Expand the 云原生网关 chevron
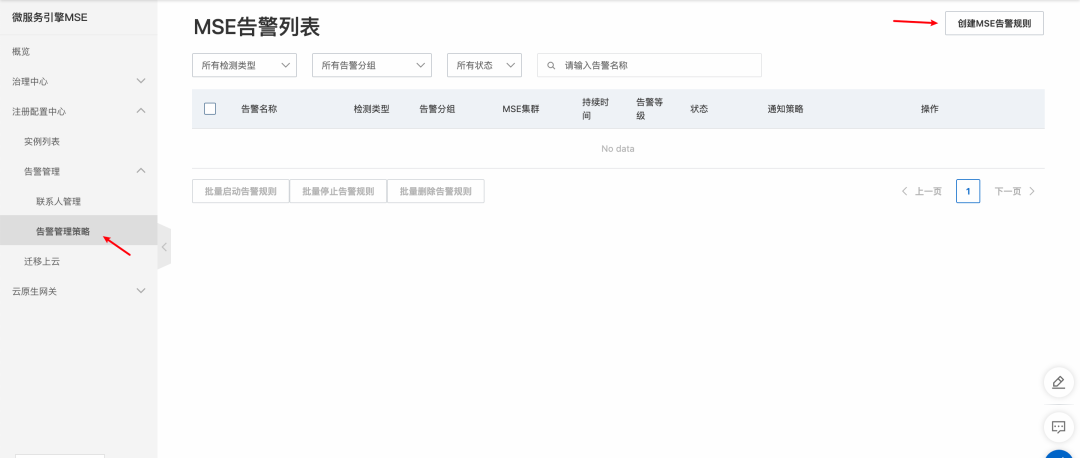 coord(141,291)
